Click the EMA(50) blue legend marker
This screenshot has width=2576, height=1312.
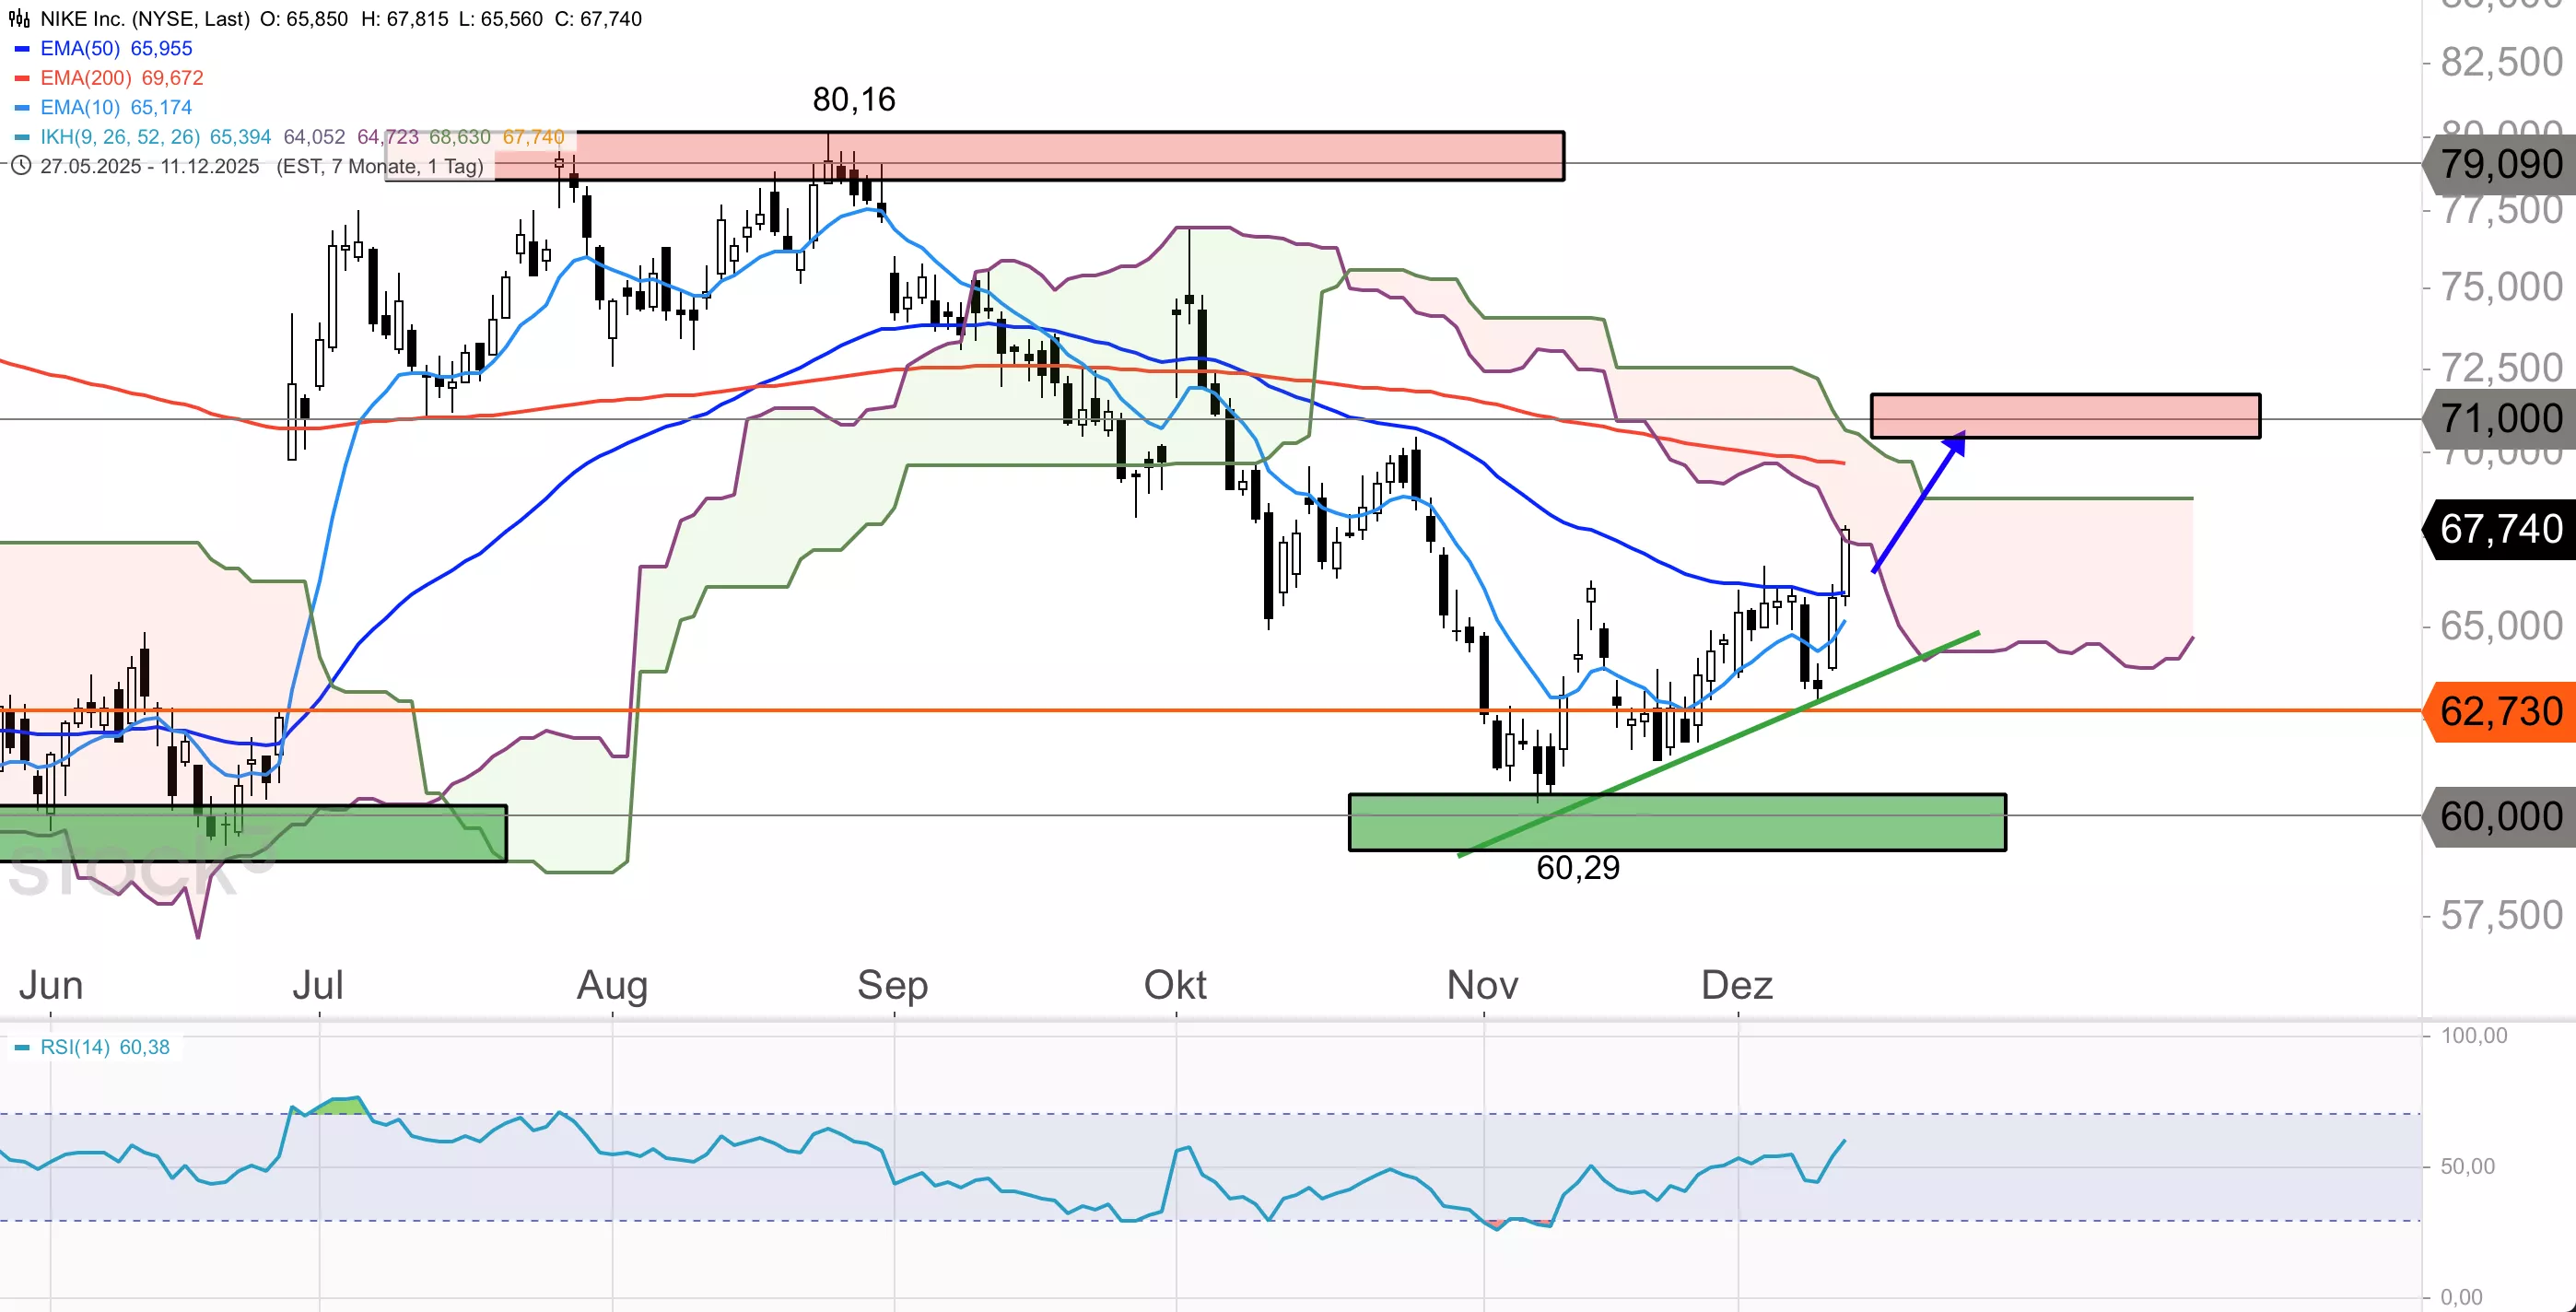pyautogui.click(x=22, y=49)
